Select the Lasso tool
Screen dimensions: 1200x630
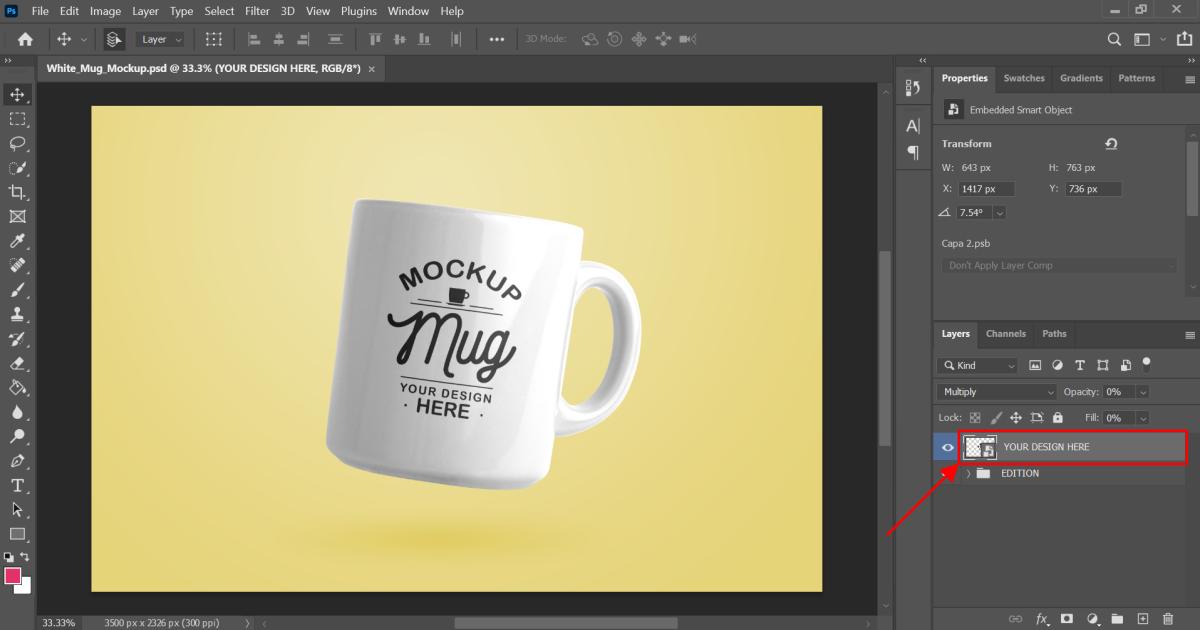coord(17,143)
